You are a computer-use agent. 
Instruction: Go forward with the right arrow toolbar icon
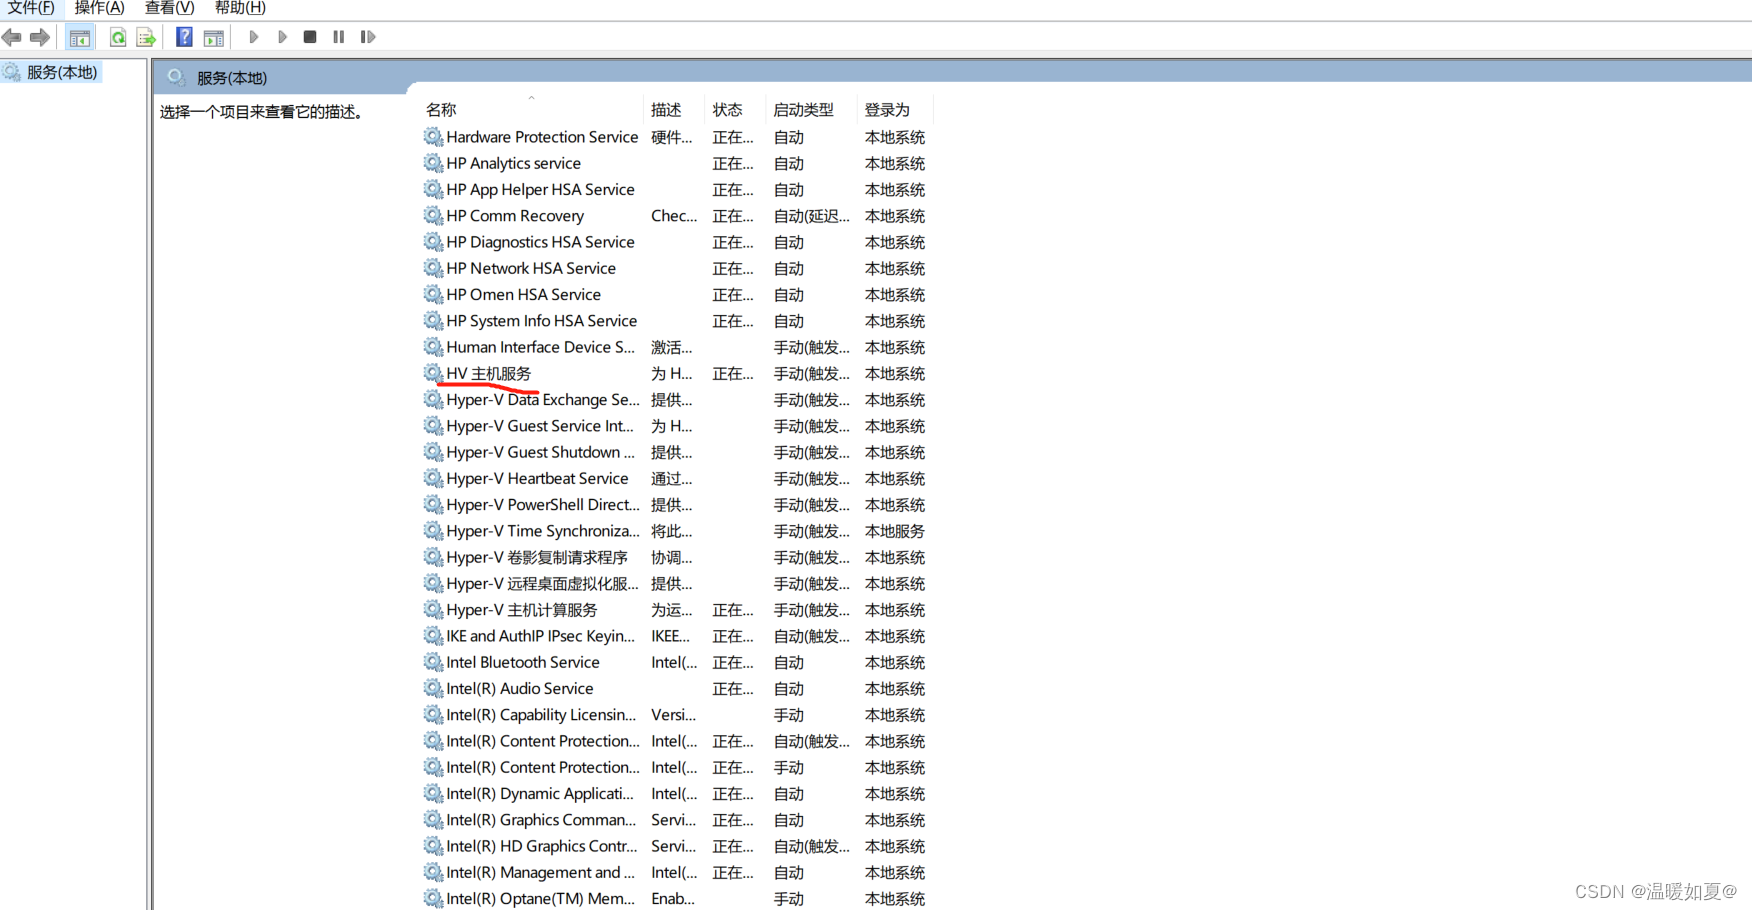(x=40, y=37)
